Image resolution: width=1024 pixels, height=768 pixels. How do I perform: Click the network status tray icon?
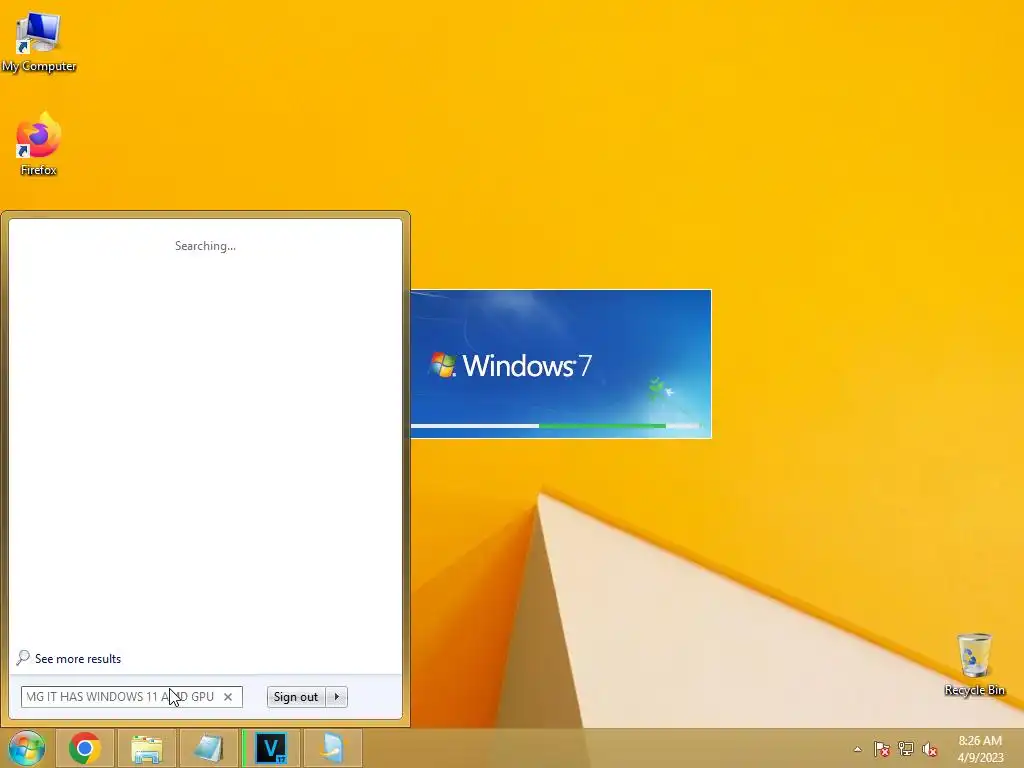click(906, 749)
